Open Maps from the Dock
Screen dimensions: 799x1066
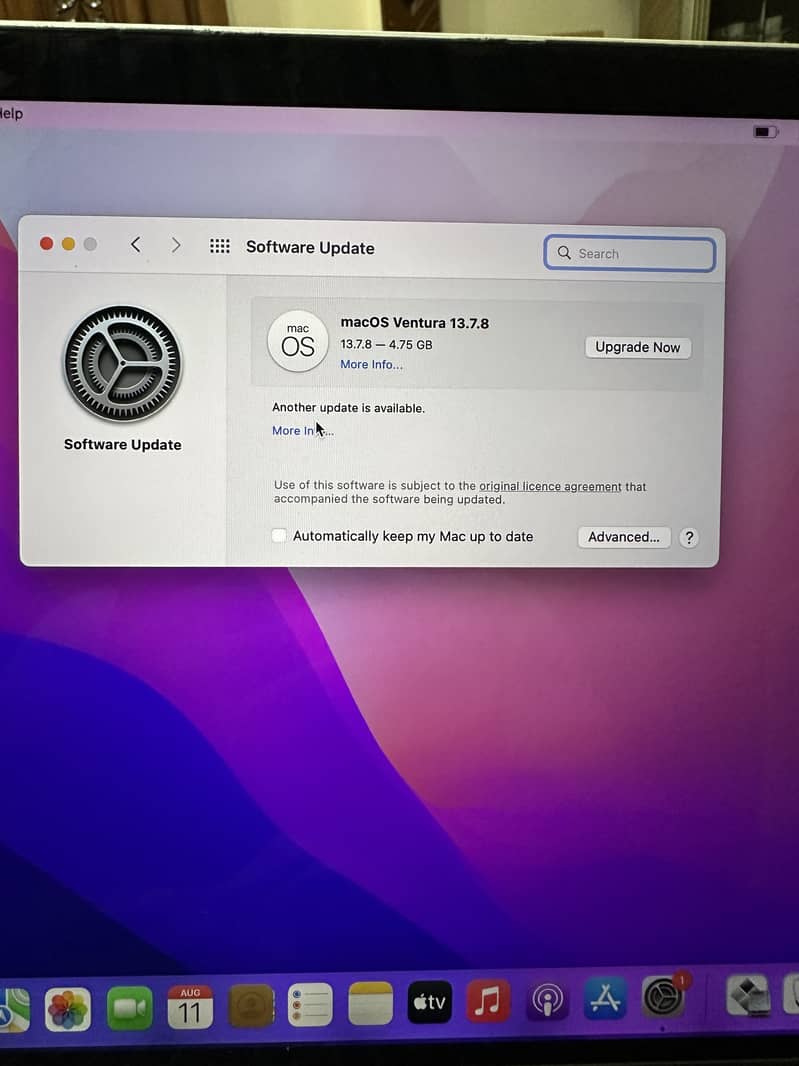pyautogui.click(x=14, y=1010)
